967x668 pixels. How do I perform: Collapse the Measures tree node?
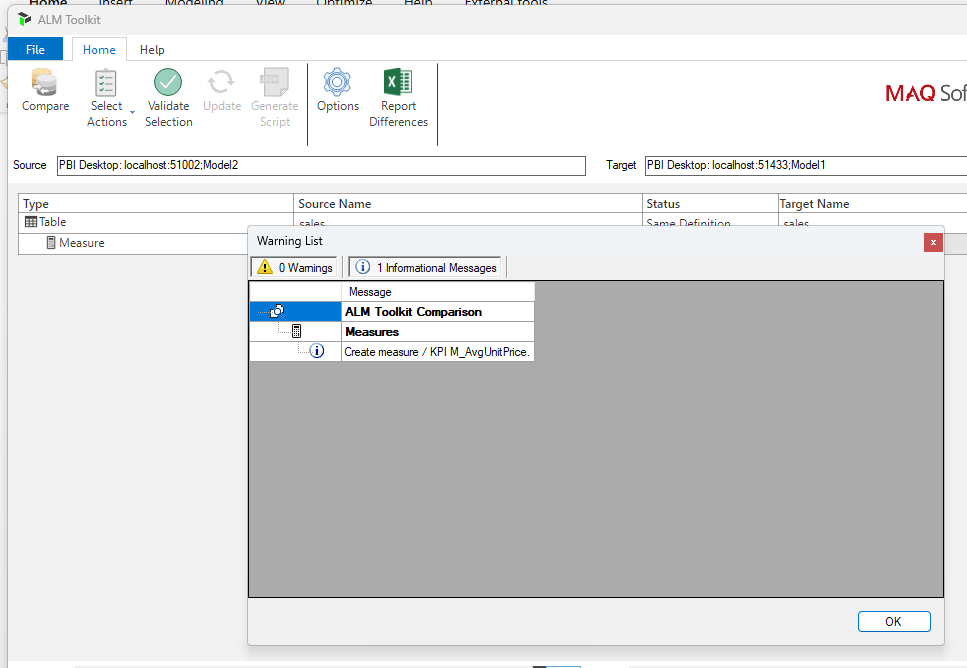[296, 331]
